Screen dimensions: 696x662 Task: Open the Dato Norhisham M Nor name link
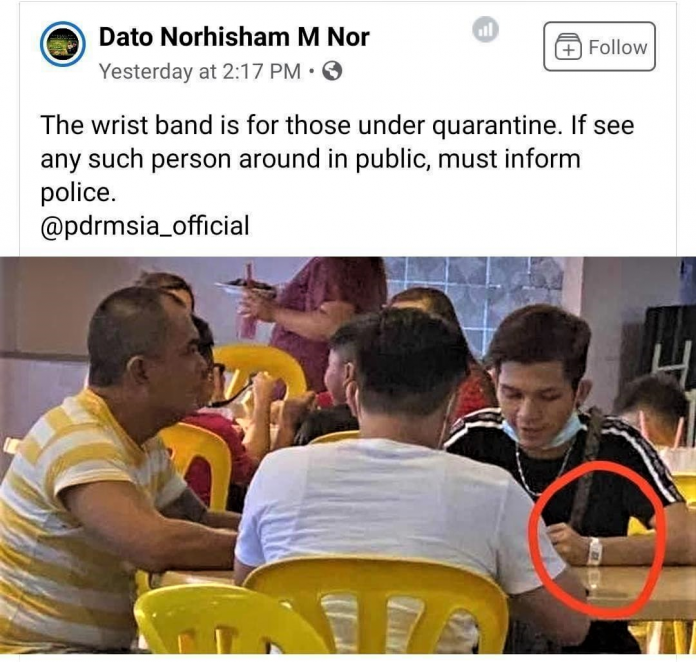coord(234,36)
